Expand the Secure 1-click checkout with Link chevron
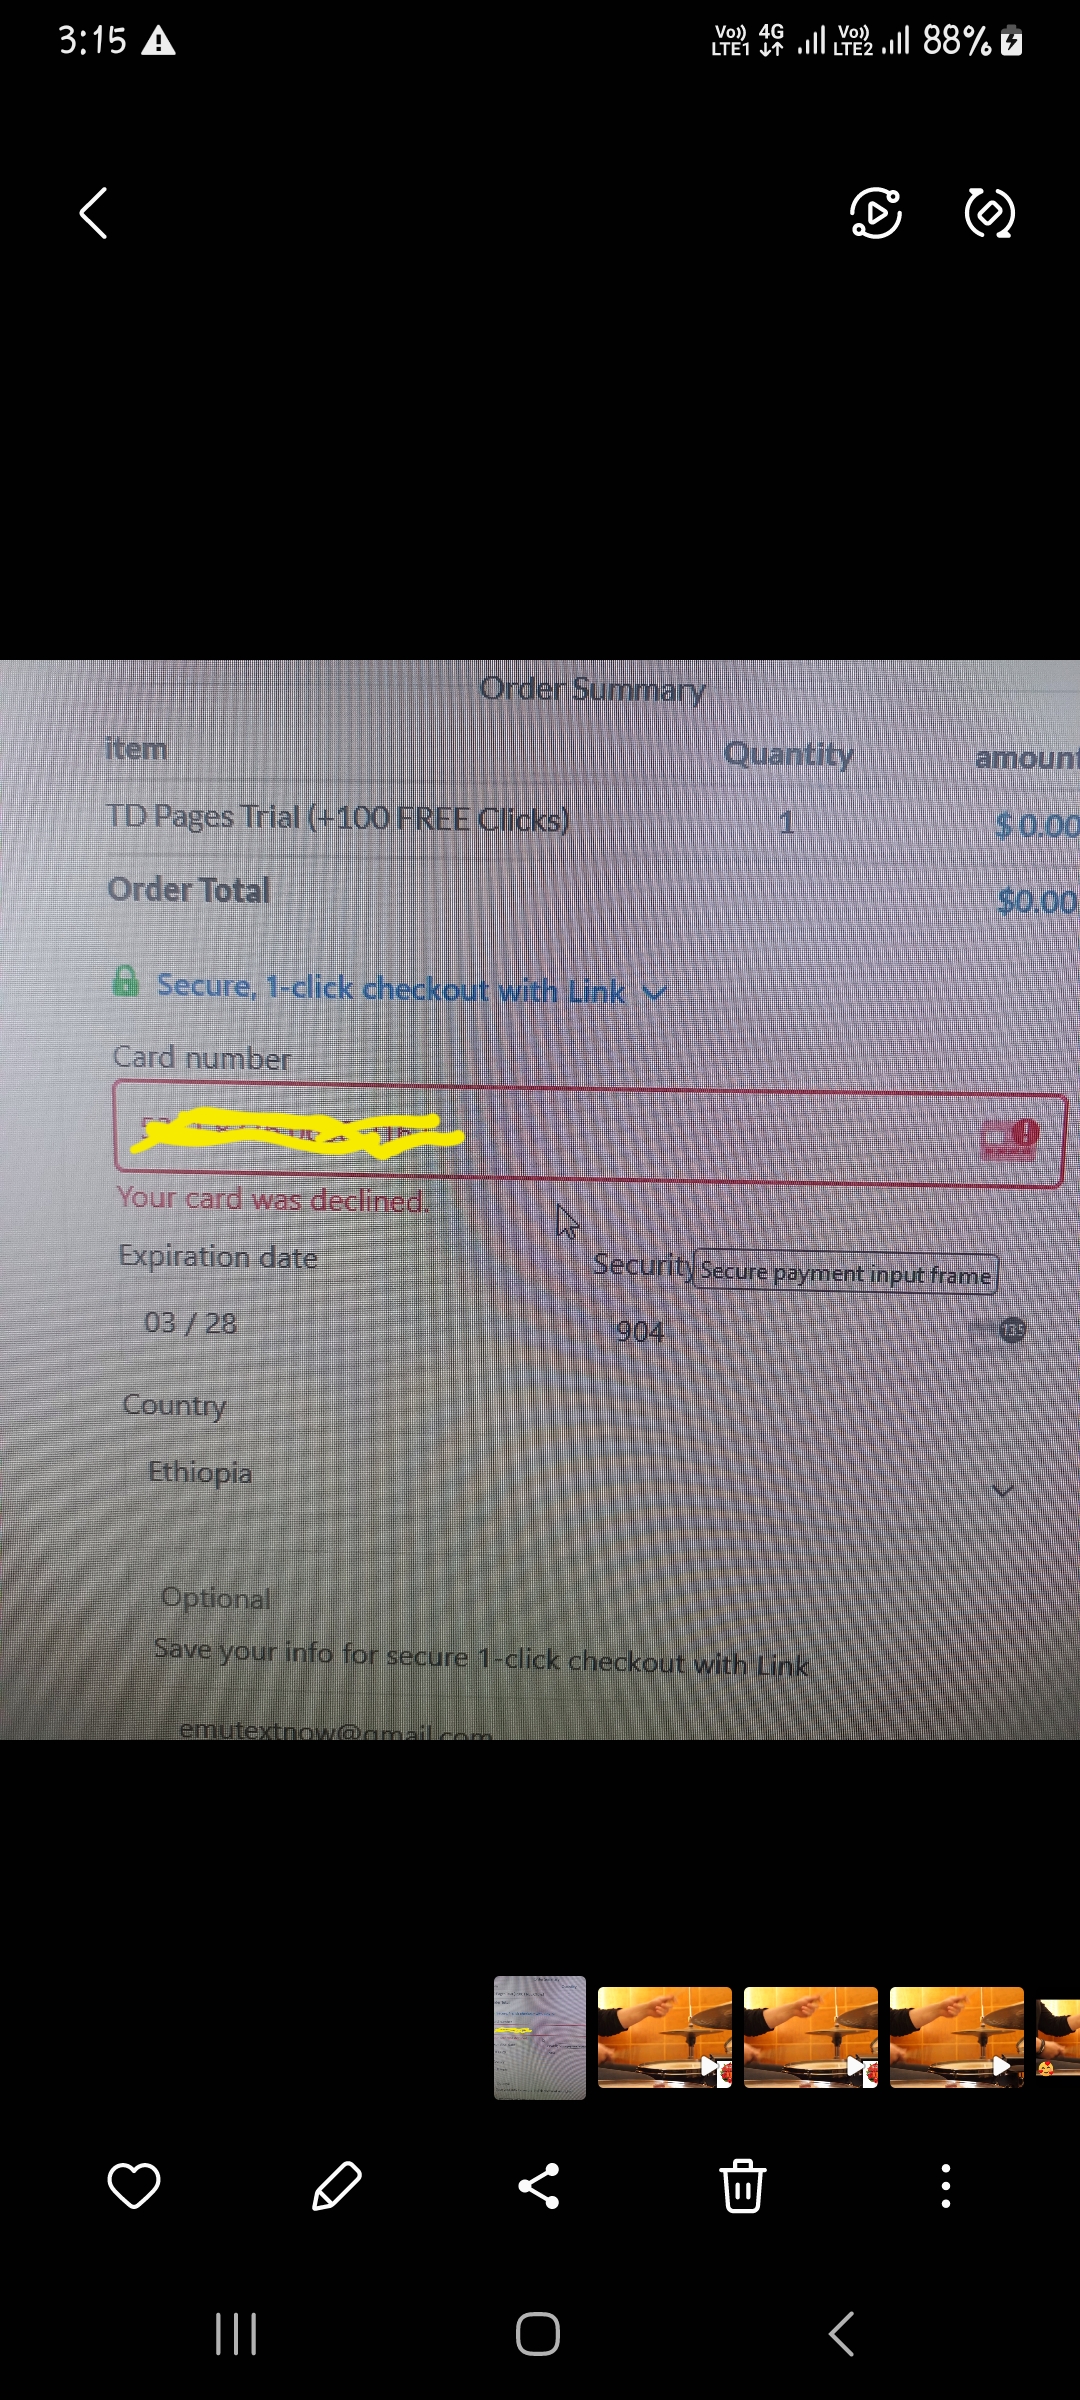 tap(655, 993)
